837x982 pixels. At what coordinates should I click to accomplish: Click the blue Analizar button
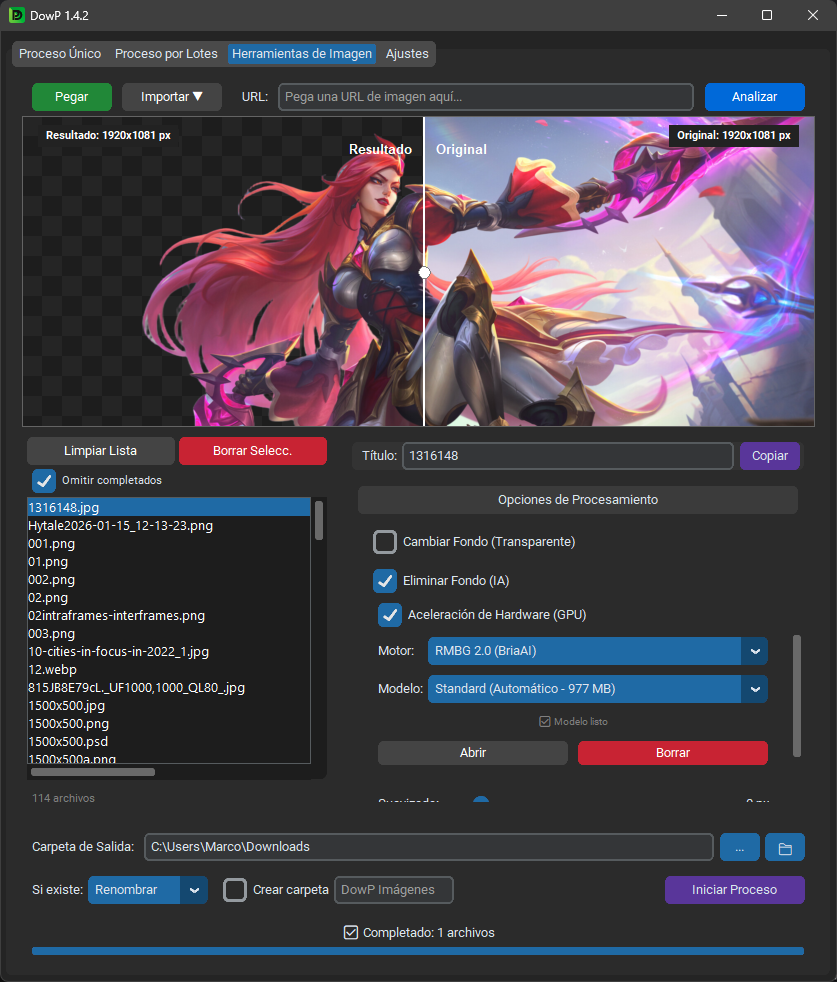click(754, 97)
